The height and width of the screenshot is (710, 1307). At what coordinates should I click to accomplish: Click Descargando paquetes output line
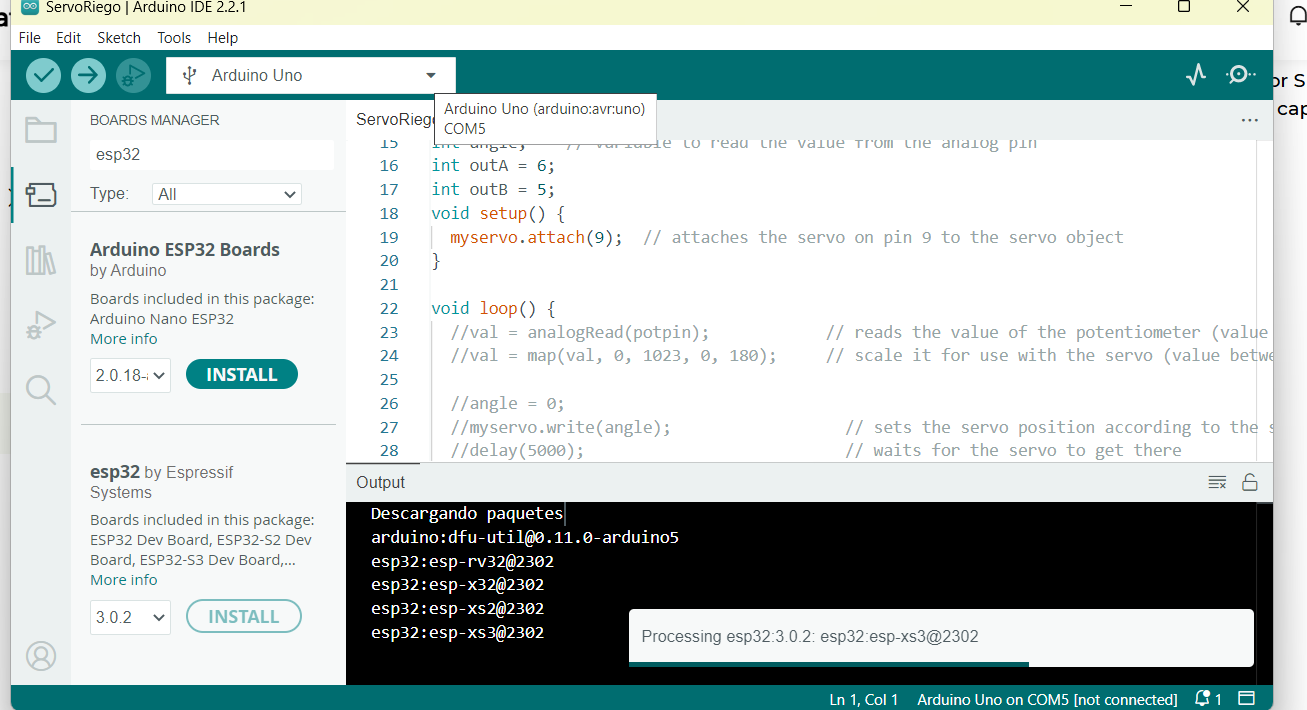(x=467, y=514)
